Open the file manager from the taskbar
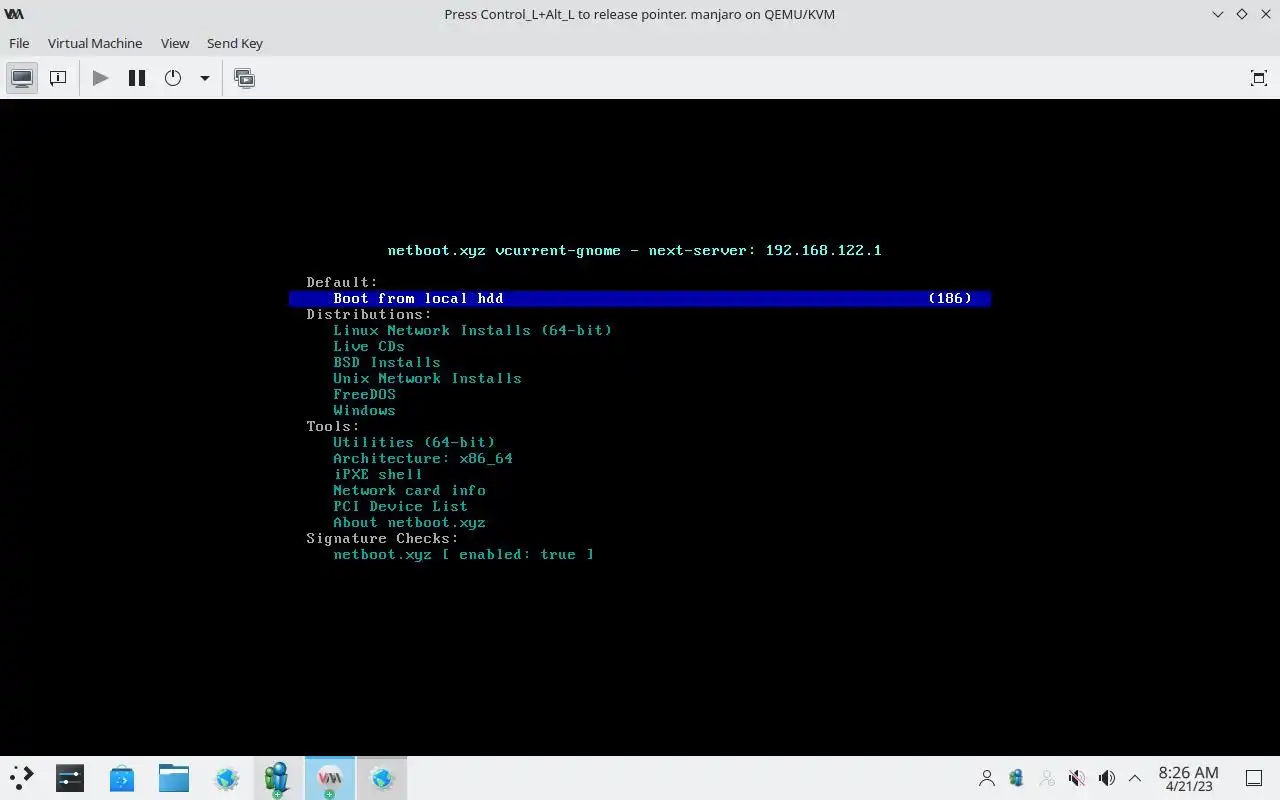This screenshot has width=1280, height=800. click(174, 778)
